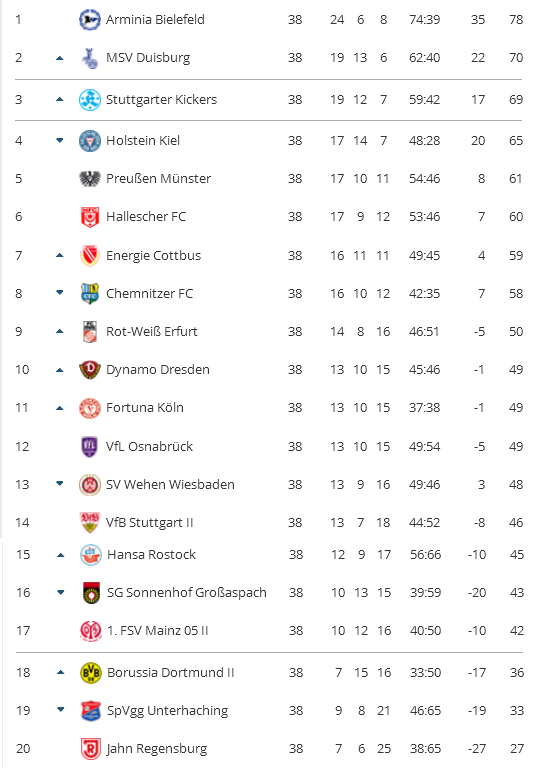Click the Arminia Bielefeld club crest
This screenshot has height=772, width=535.
click(90, 20)
